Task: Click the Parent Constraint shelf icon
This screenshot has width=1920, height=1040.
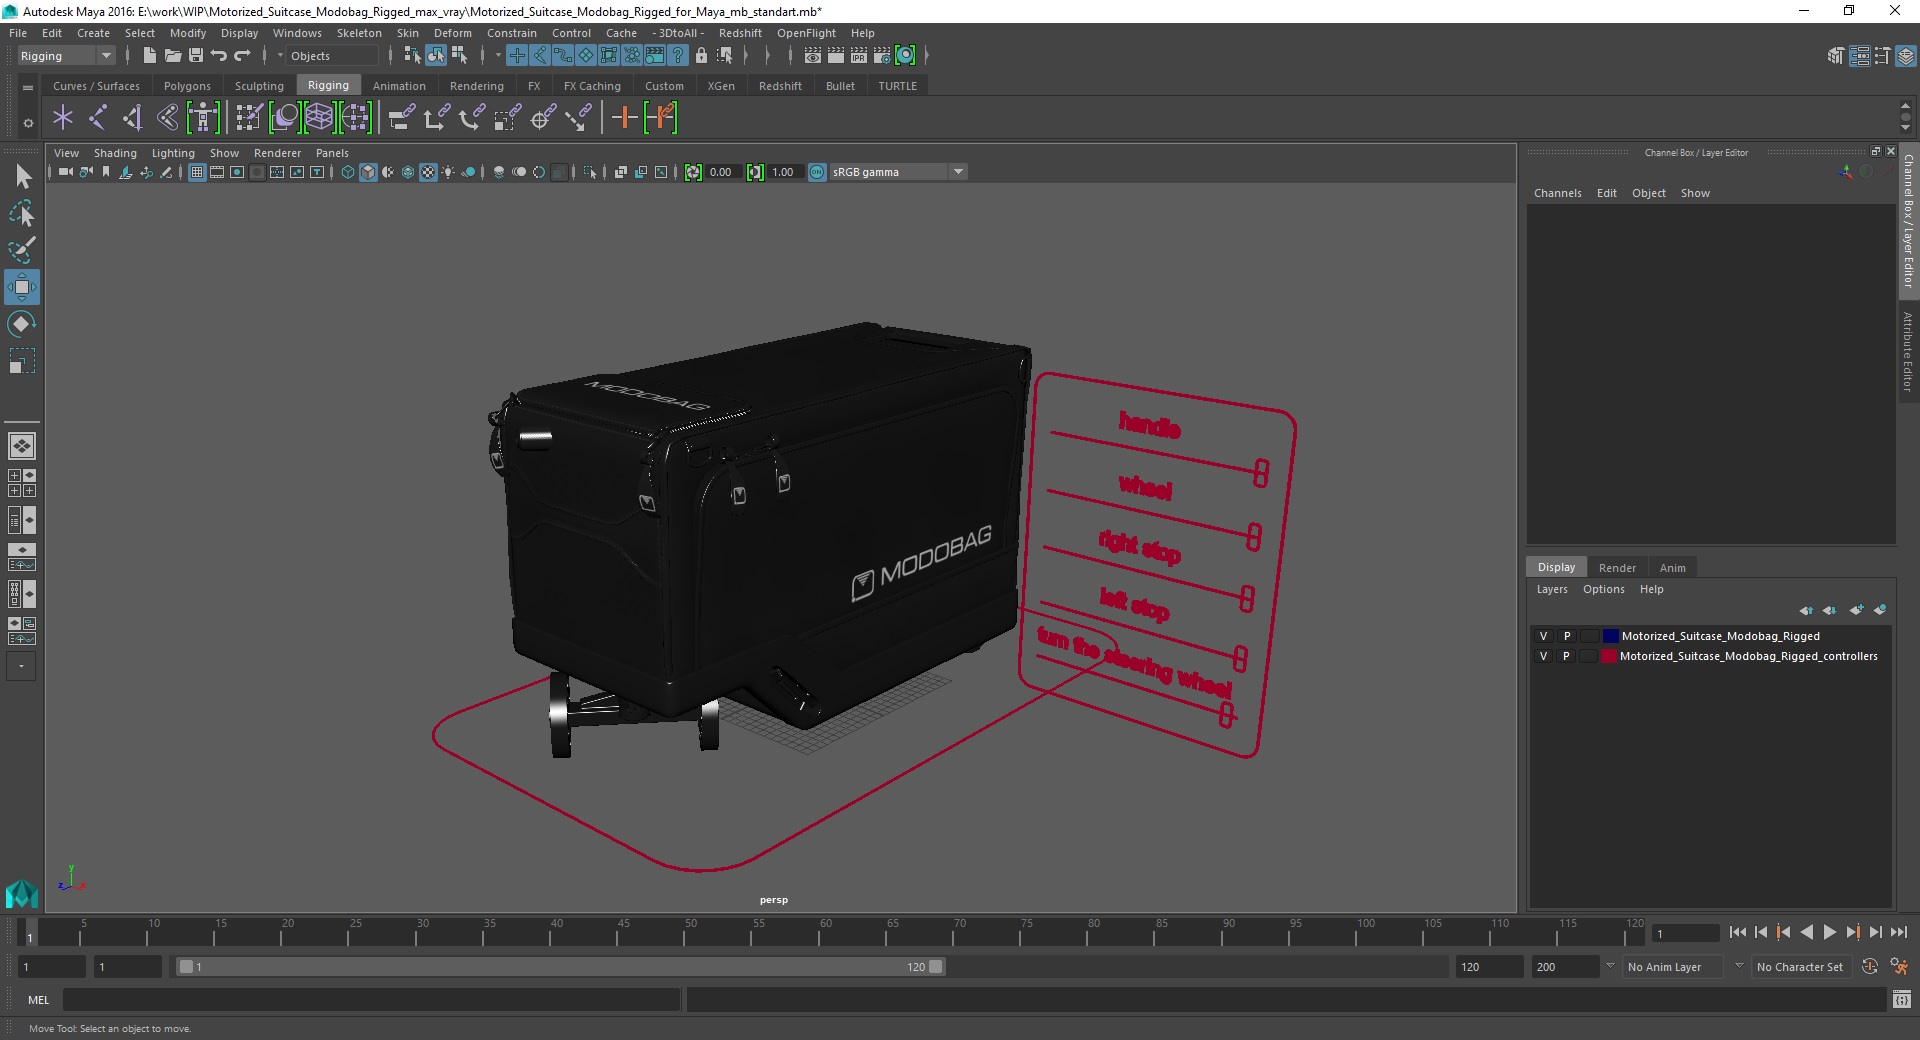Action: [x=402, y=118]
